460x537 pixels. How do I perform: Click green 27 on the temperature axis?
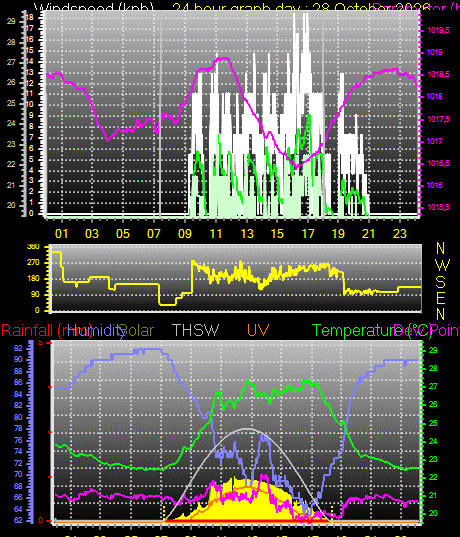433,386
